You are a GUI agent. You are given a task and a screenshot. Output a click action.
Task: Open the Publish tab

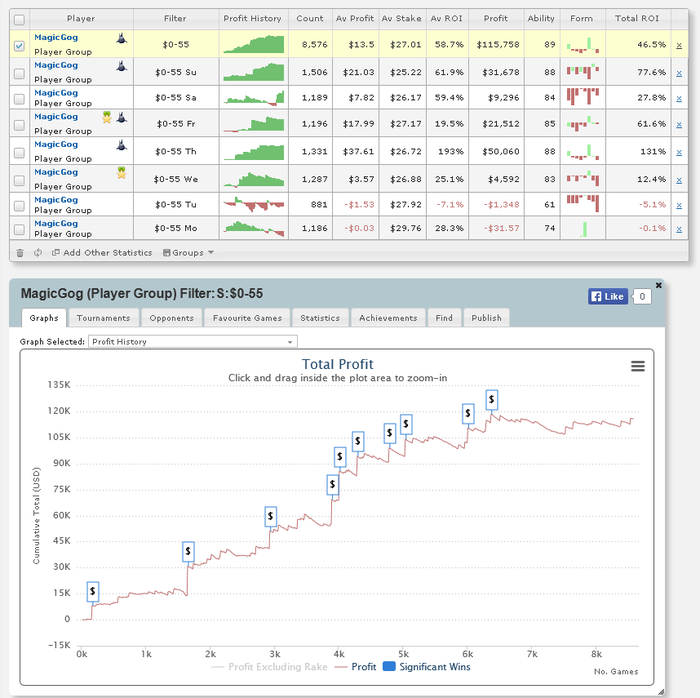[486, 318]
